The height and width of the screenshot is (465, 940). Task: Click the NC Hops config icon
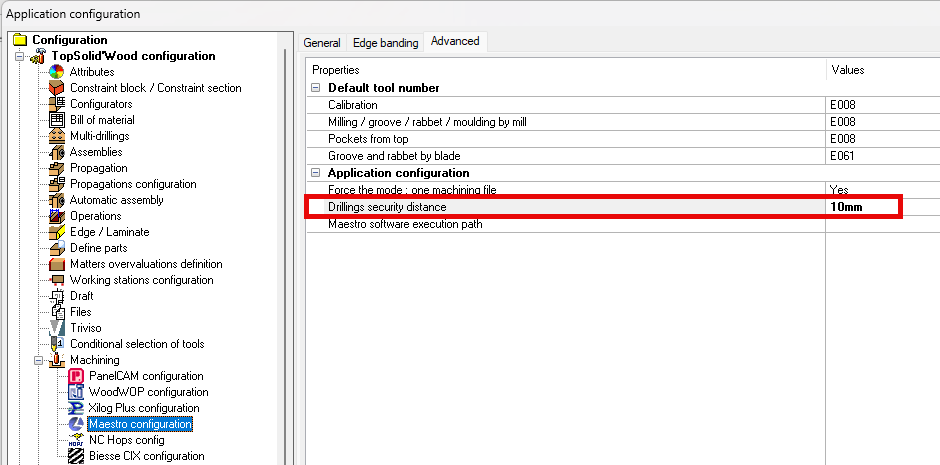pyautogui.click(x=76, y=440)
